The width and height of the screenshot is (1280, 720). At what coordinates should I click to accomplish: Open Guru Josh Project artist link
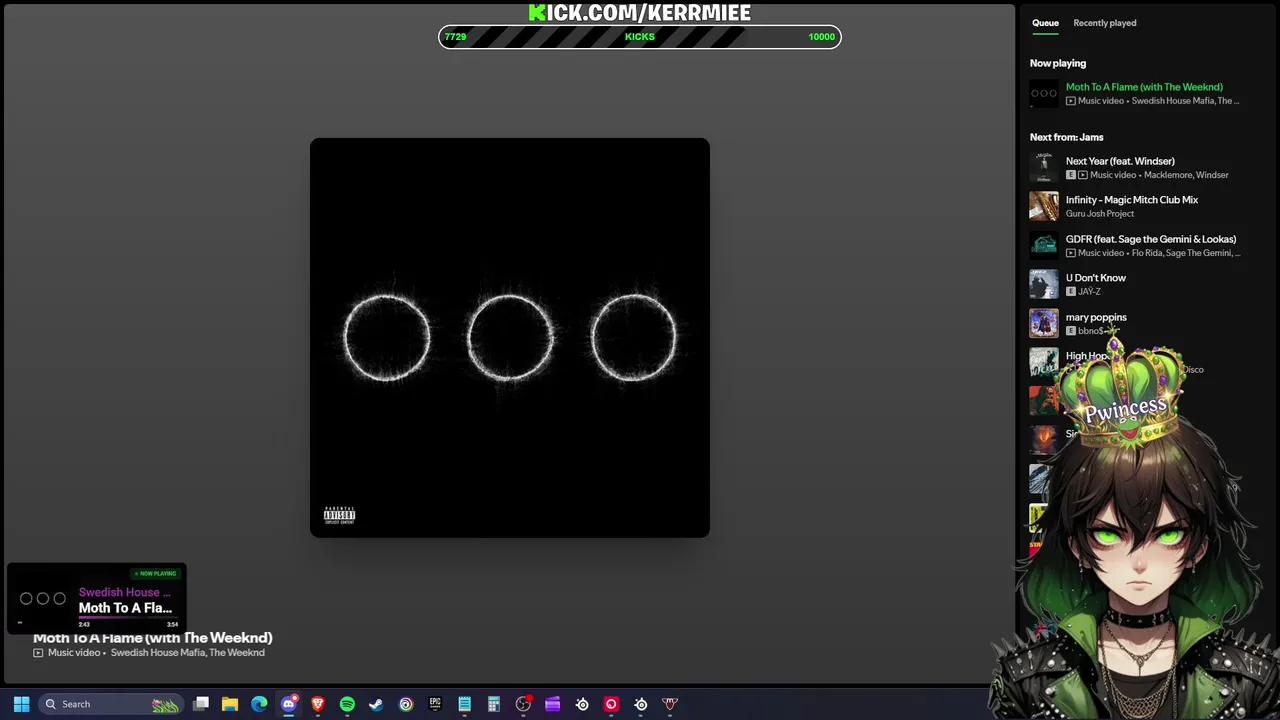click(1100, 214)
